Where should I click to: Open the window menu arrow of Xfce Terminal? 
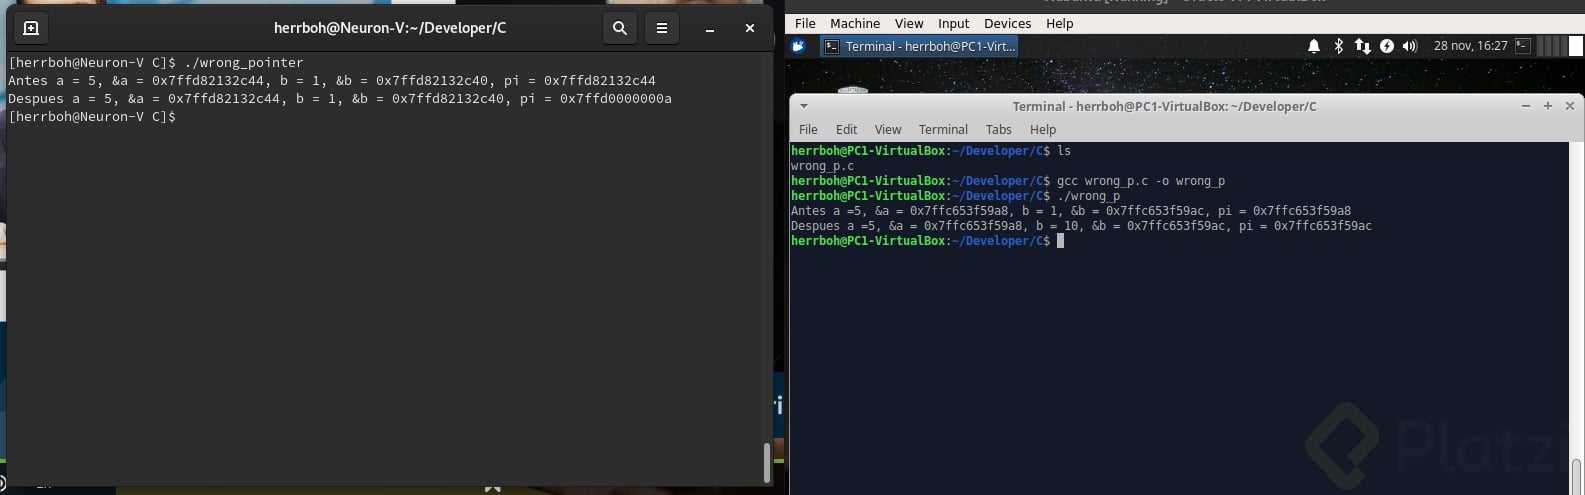tap(803, 106)
